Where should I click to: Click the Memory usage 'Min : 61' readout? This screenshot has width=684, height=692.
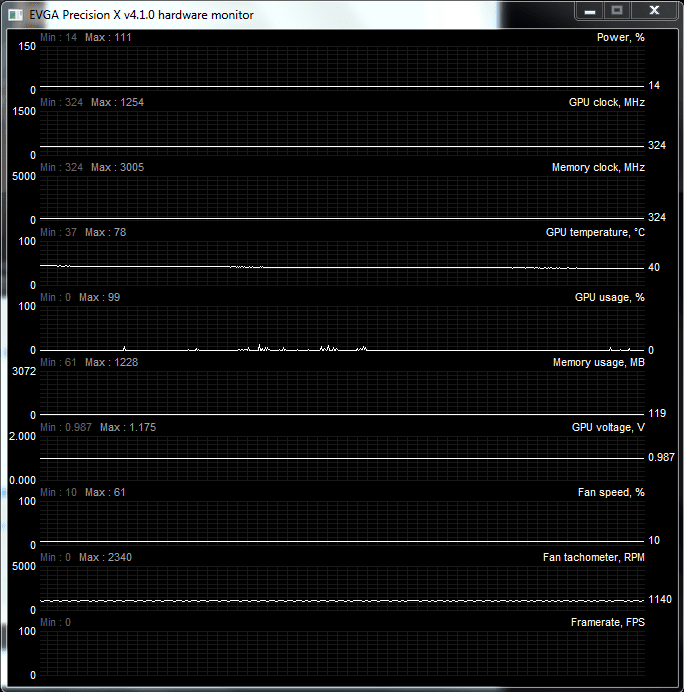(58, 362)
